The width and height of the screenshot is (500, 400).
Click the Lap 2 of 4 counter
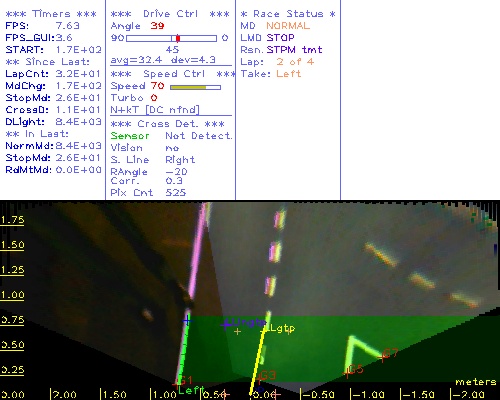295,62
